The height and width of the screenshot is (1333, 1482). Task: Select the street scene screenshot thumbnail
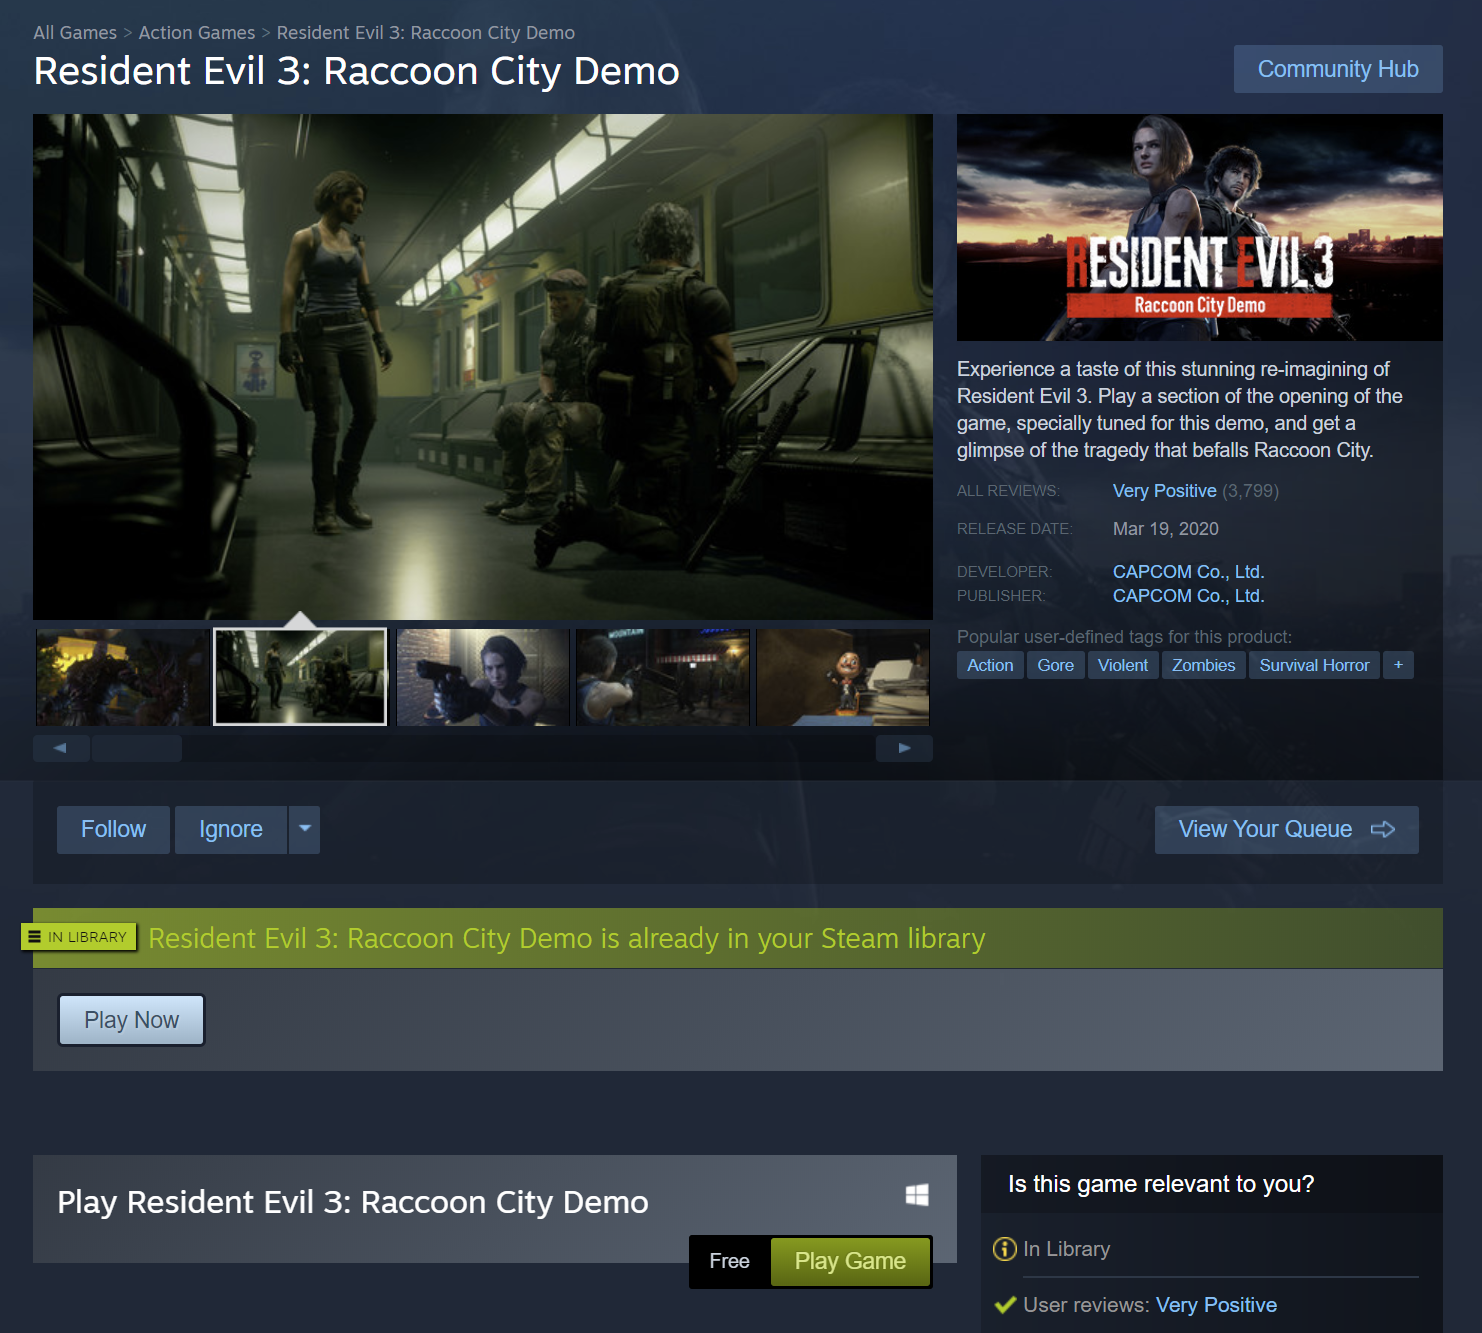(663, 677)
